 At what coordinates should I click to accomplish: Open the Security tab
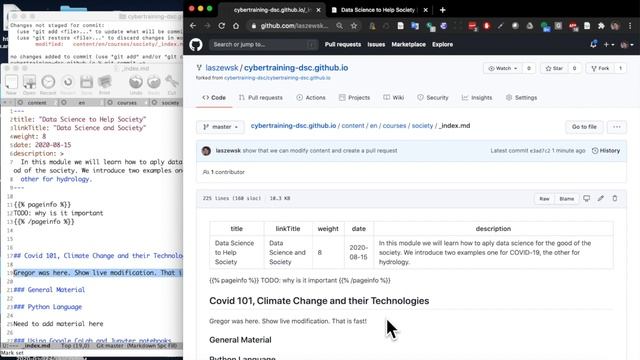pos(433,98)
